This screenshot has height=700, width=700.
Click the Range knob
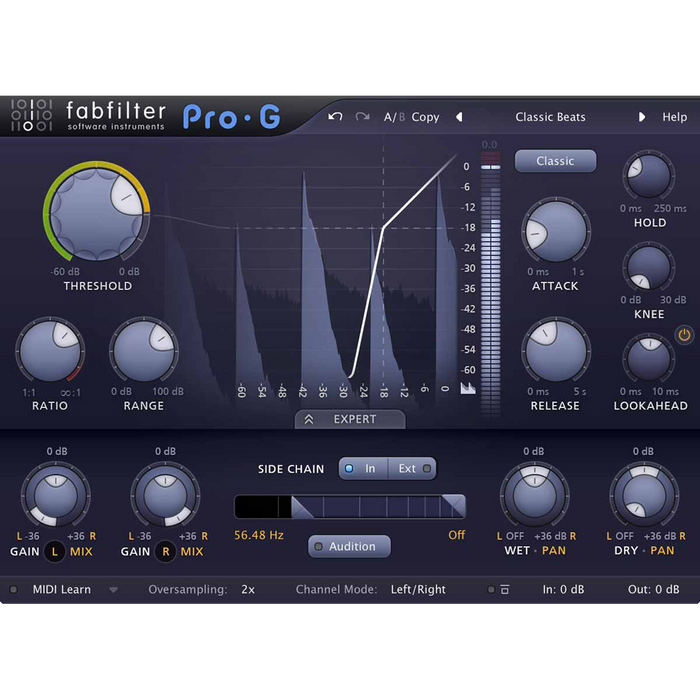click(x=144, y=350)
